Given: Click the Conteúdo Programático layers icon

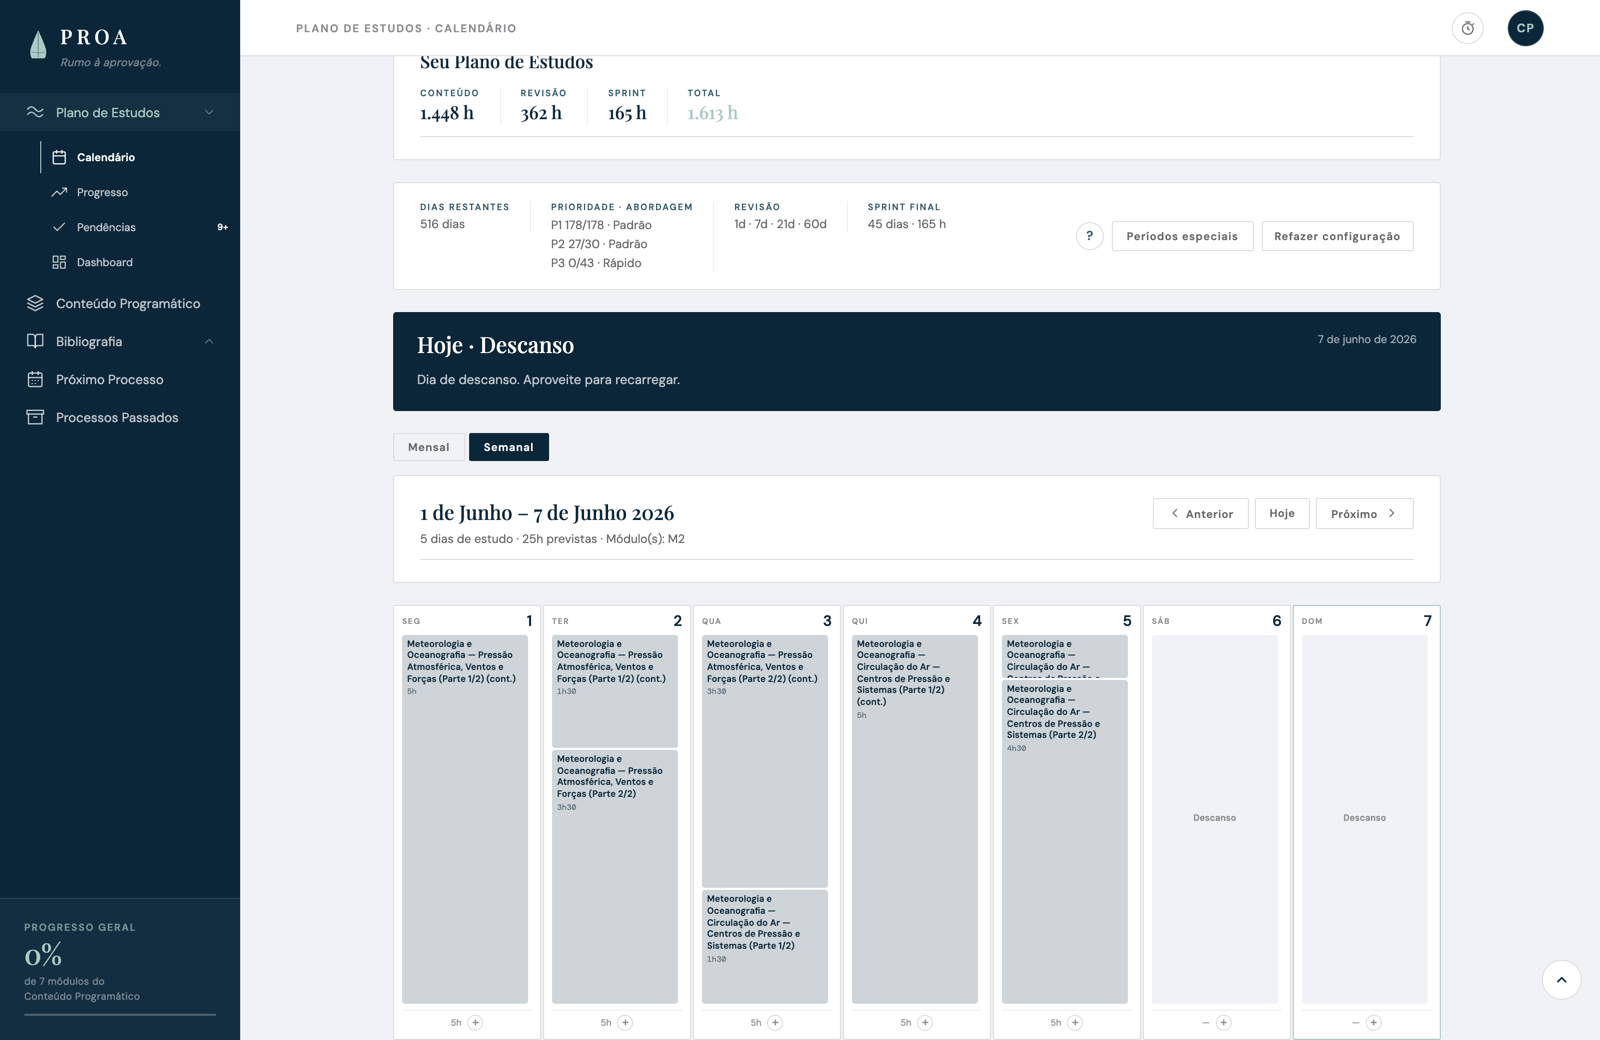Looking at the screenshot, I should coord(35,303).
